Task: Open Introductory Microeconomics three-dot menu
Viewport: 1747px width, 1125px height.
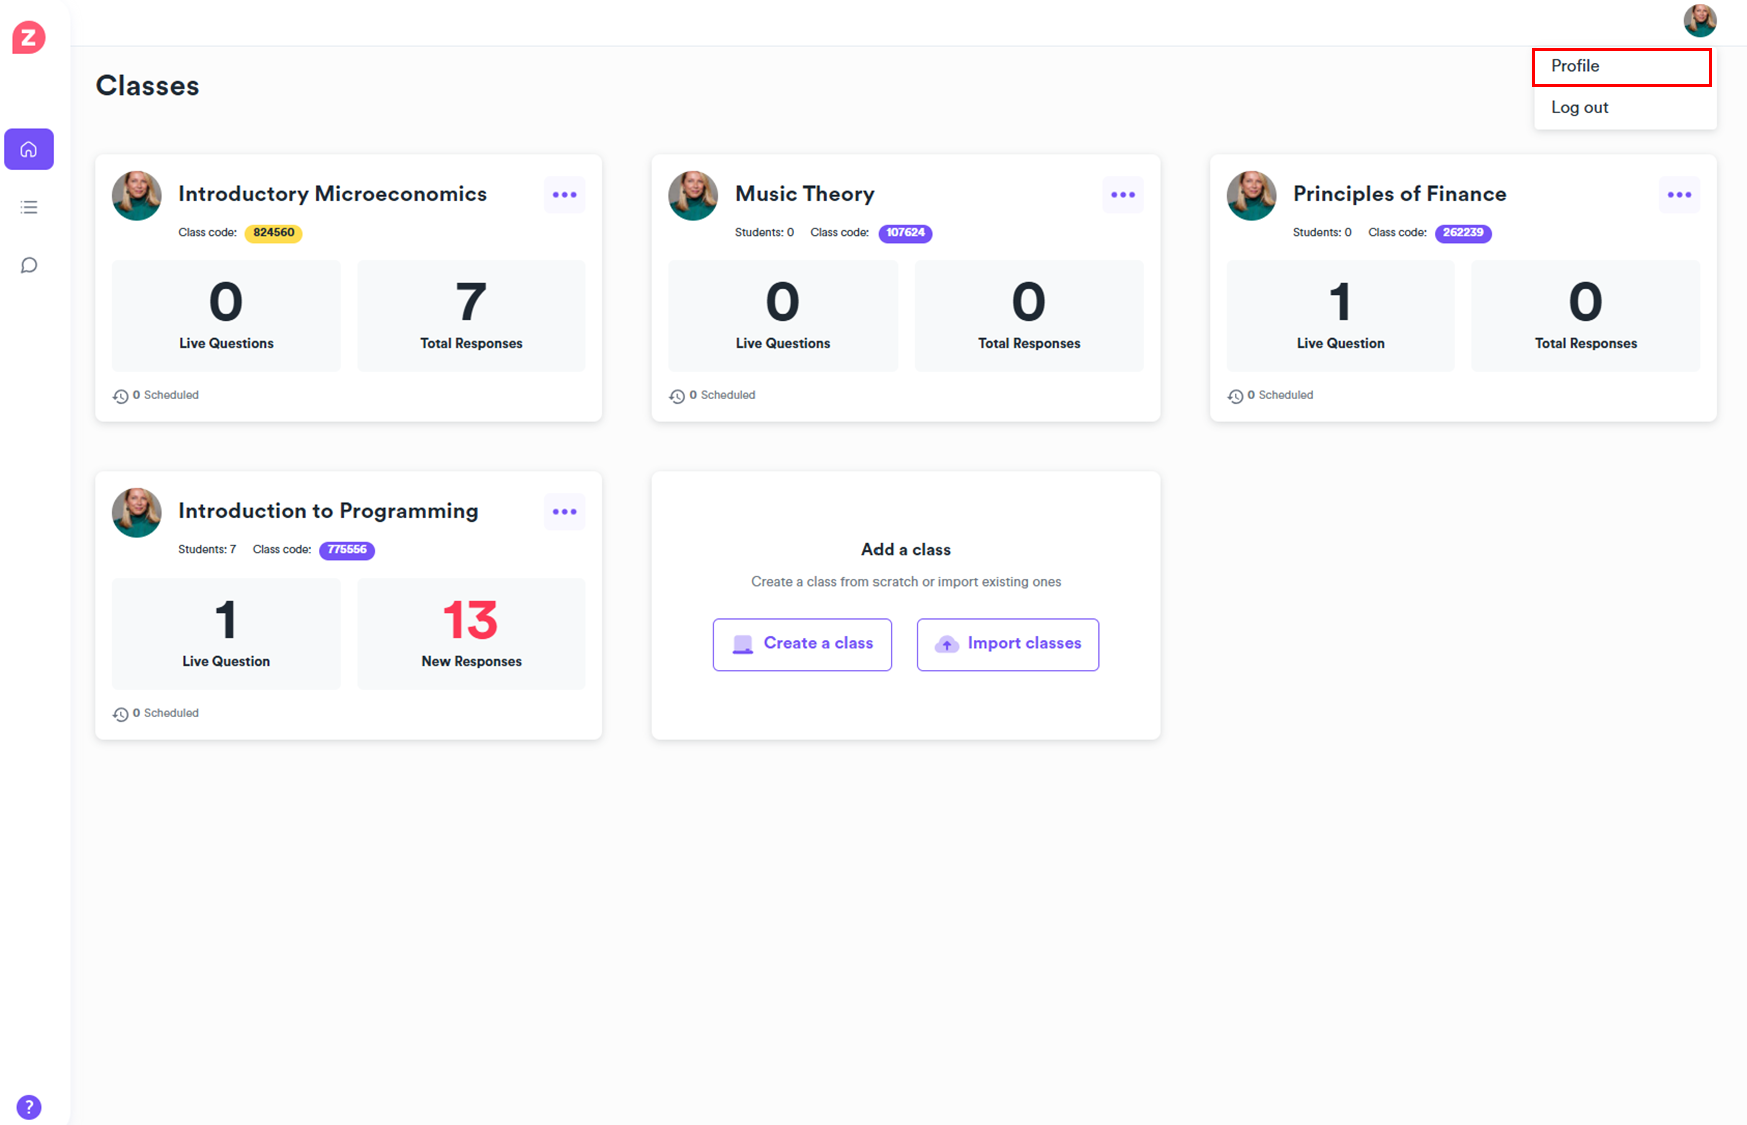Action: (564, 195)
